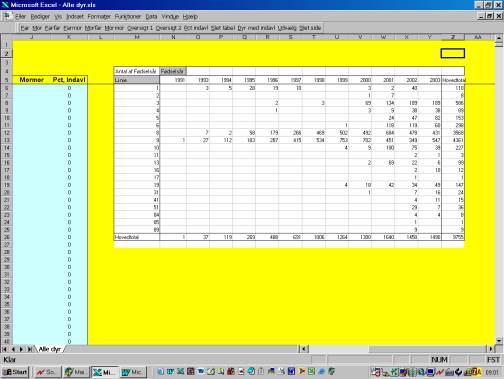Click the horizontal scrollbar track
The width and height of the screenshot is (504, 379).
click(397, 349)
